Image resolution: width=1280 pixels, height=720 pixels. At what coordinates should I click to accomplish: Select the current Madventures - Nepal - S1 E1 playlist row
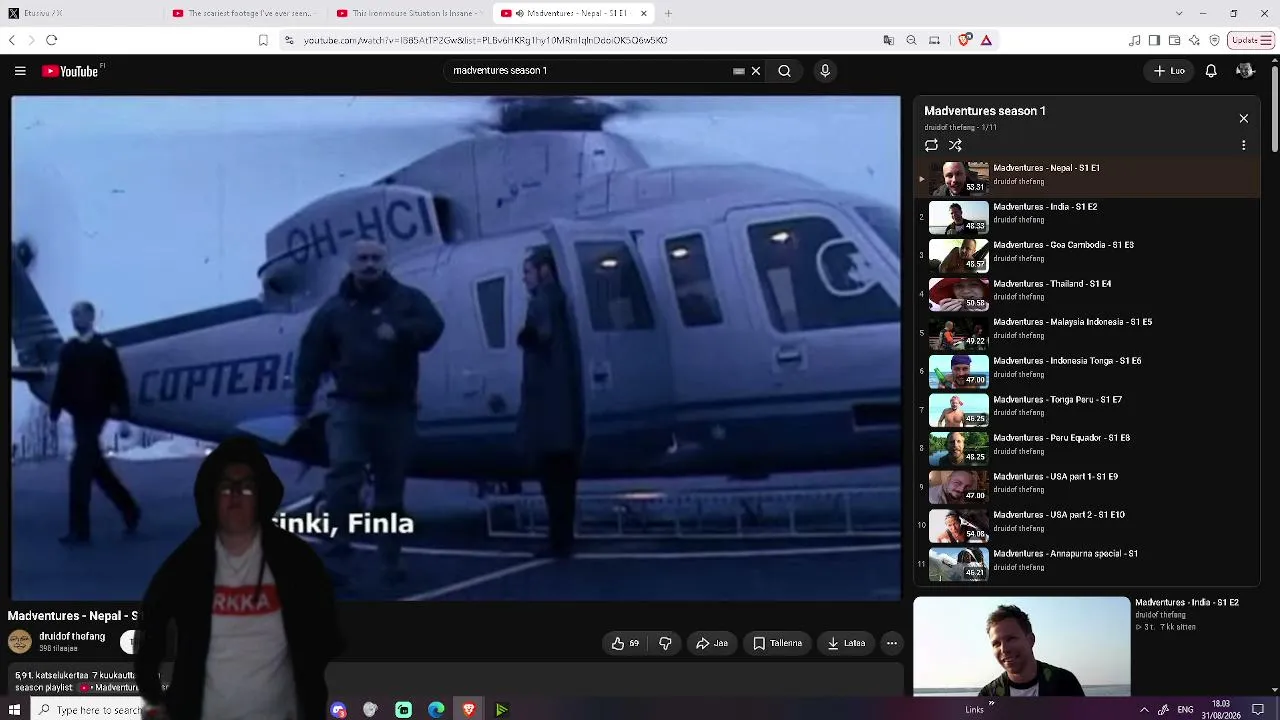click(x=1088, y=179)
